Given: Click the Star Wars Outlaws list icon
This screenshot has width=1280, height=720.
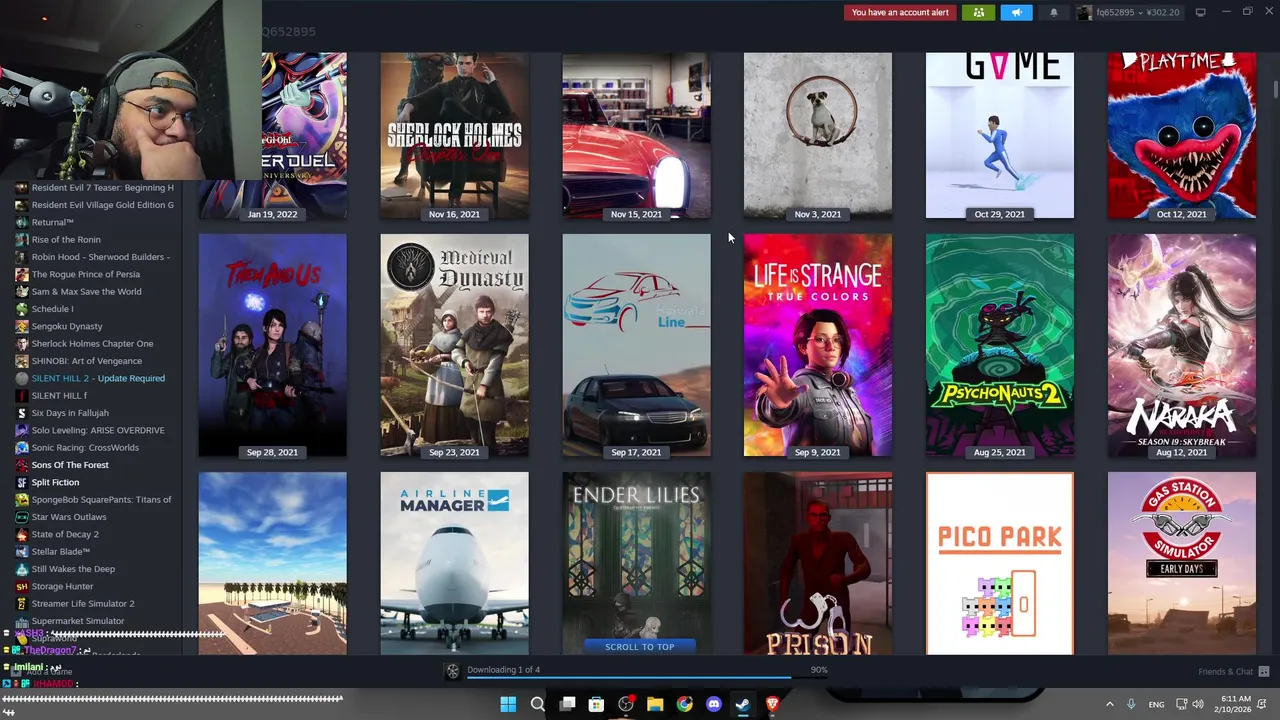Looking at the screenshot, I should pyautogui.click(x=22, y=517).
